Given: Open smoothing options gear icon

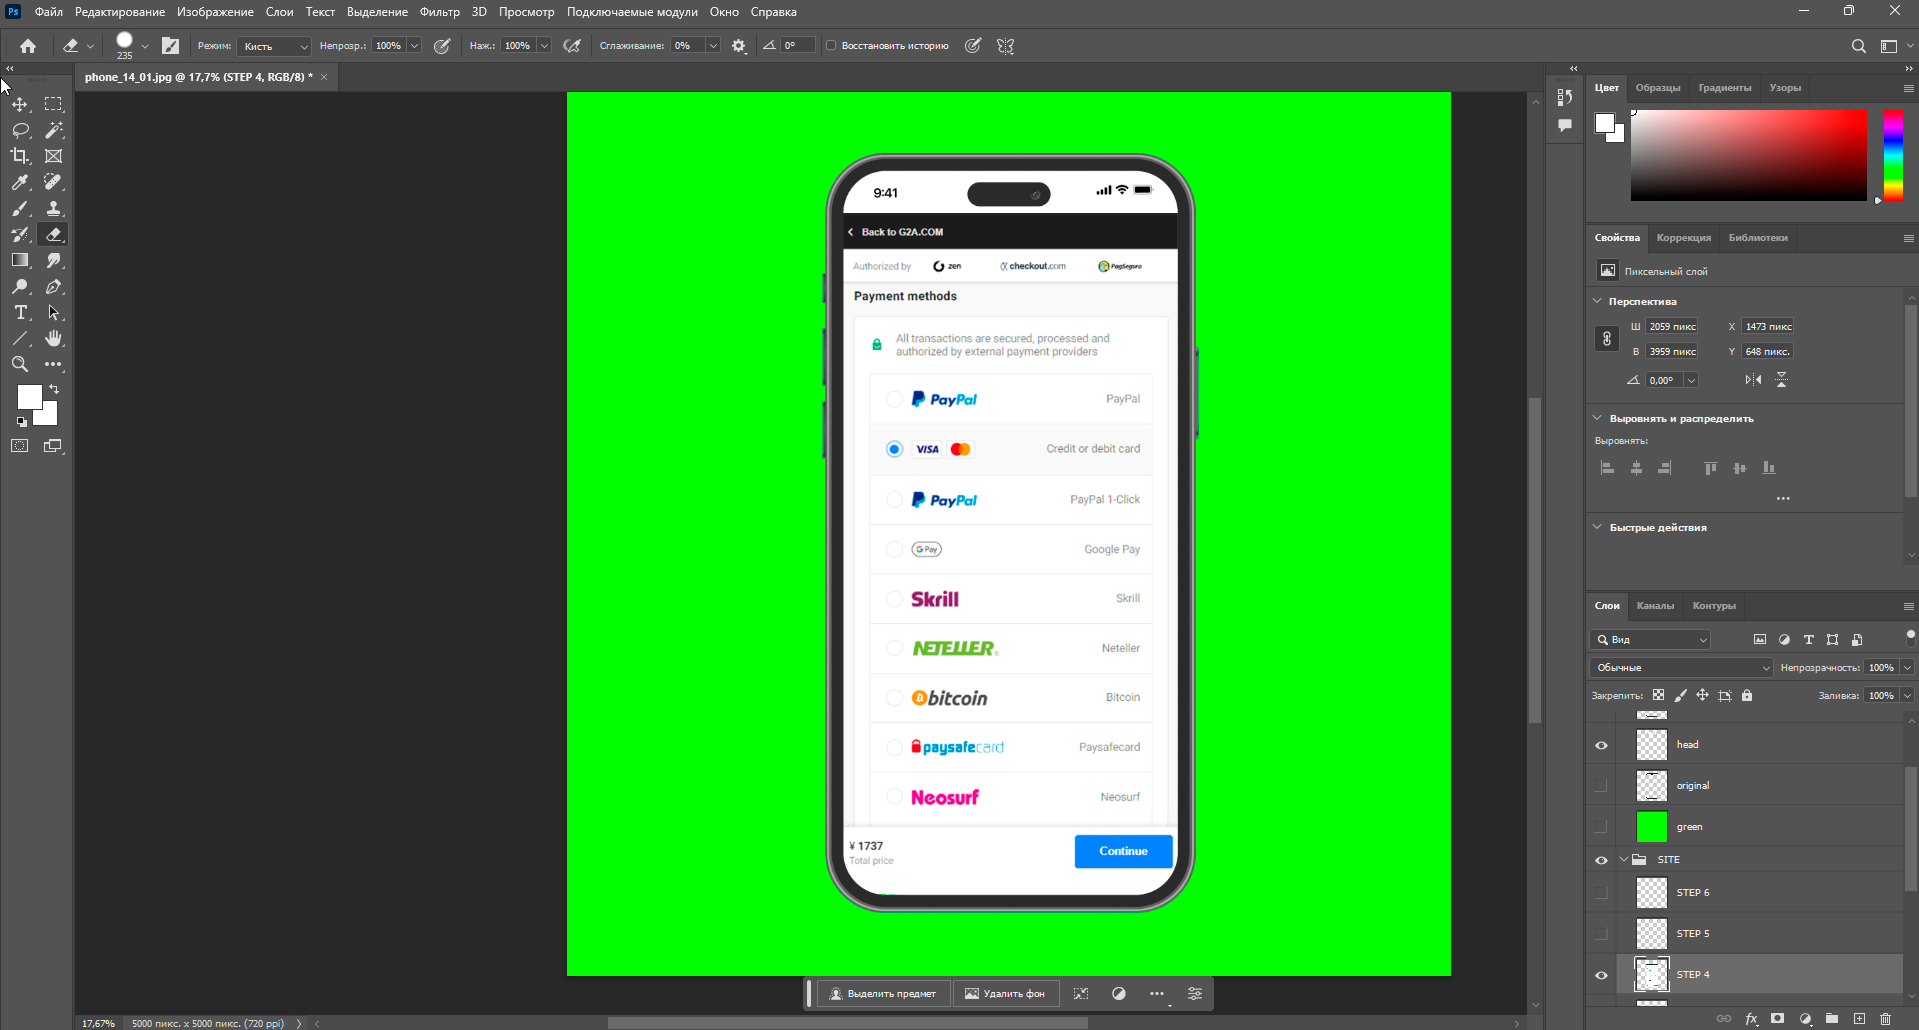Looking at the screenshot, I should click(x=739, y=46).
